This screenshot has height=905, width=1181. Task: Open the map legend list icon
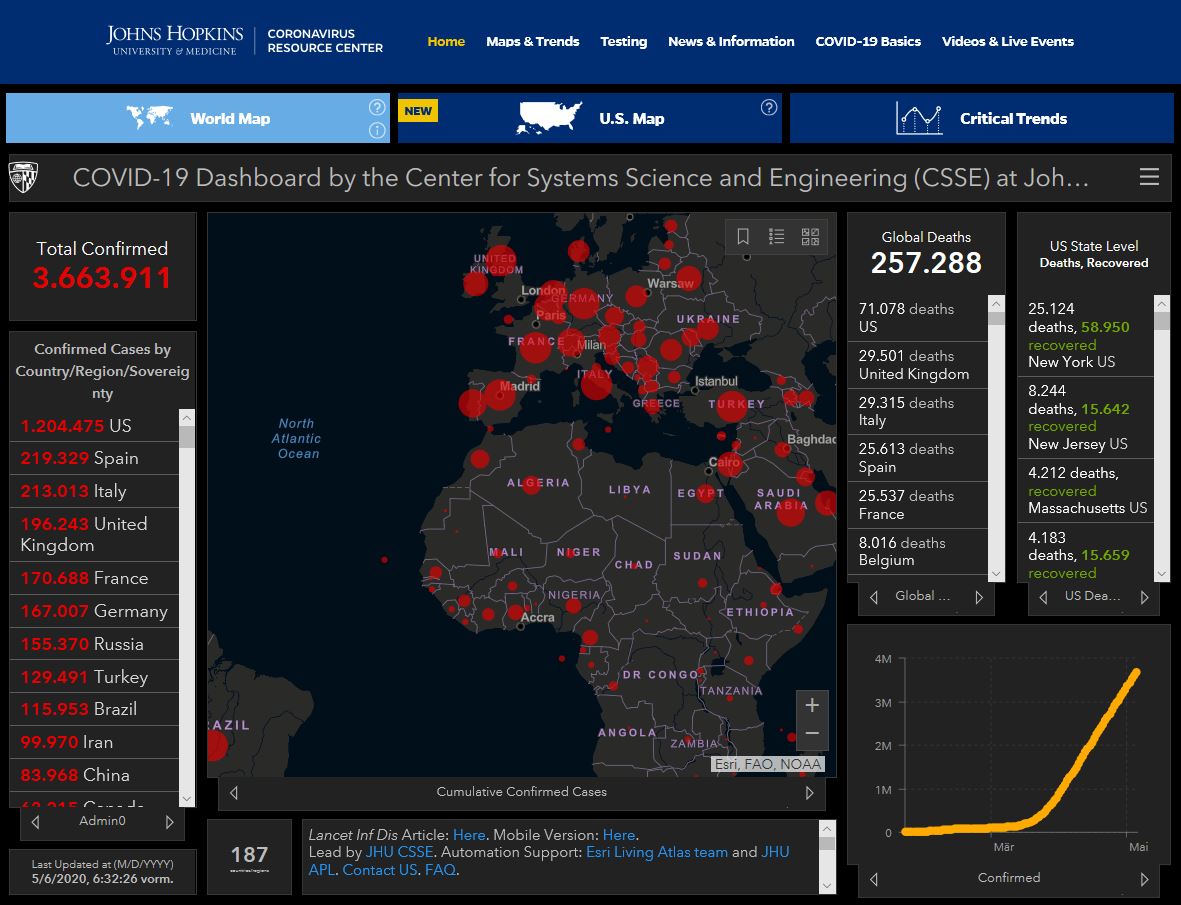click(x=777, y=237)
